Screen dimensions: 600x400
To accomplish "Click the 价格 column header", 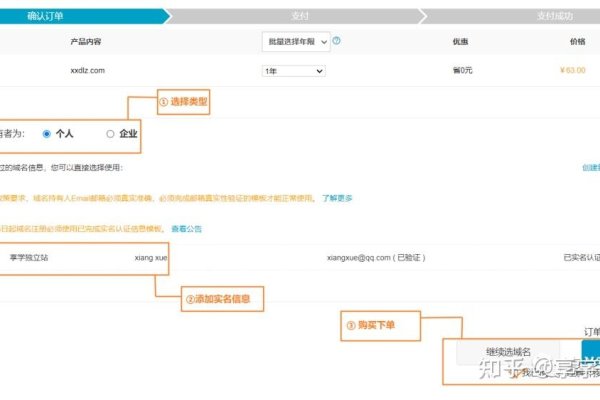I will pos(577,42).
